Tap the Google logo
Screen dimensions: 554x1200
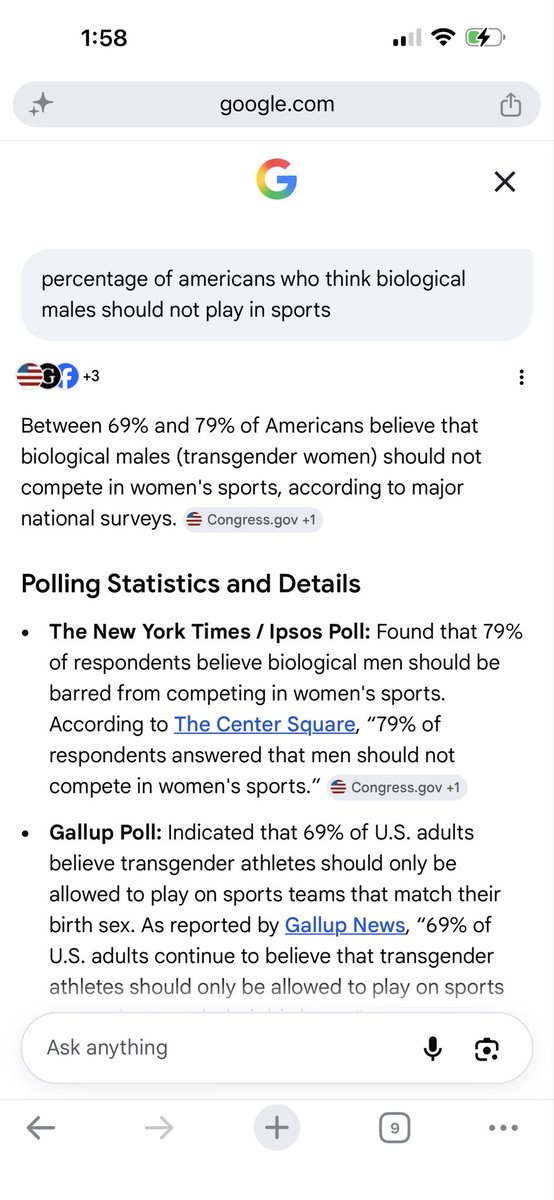[277, 180]
